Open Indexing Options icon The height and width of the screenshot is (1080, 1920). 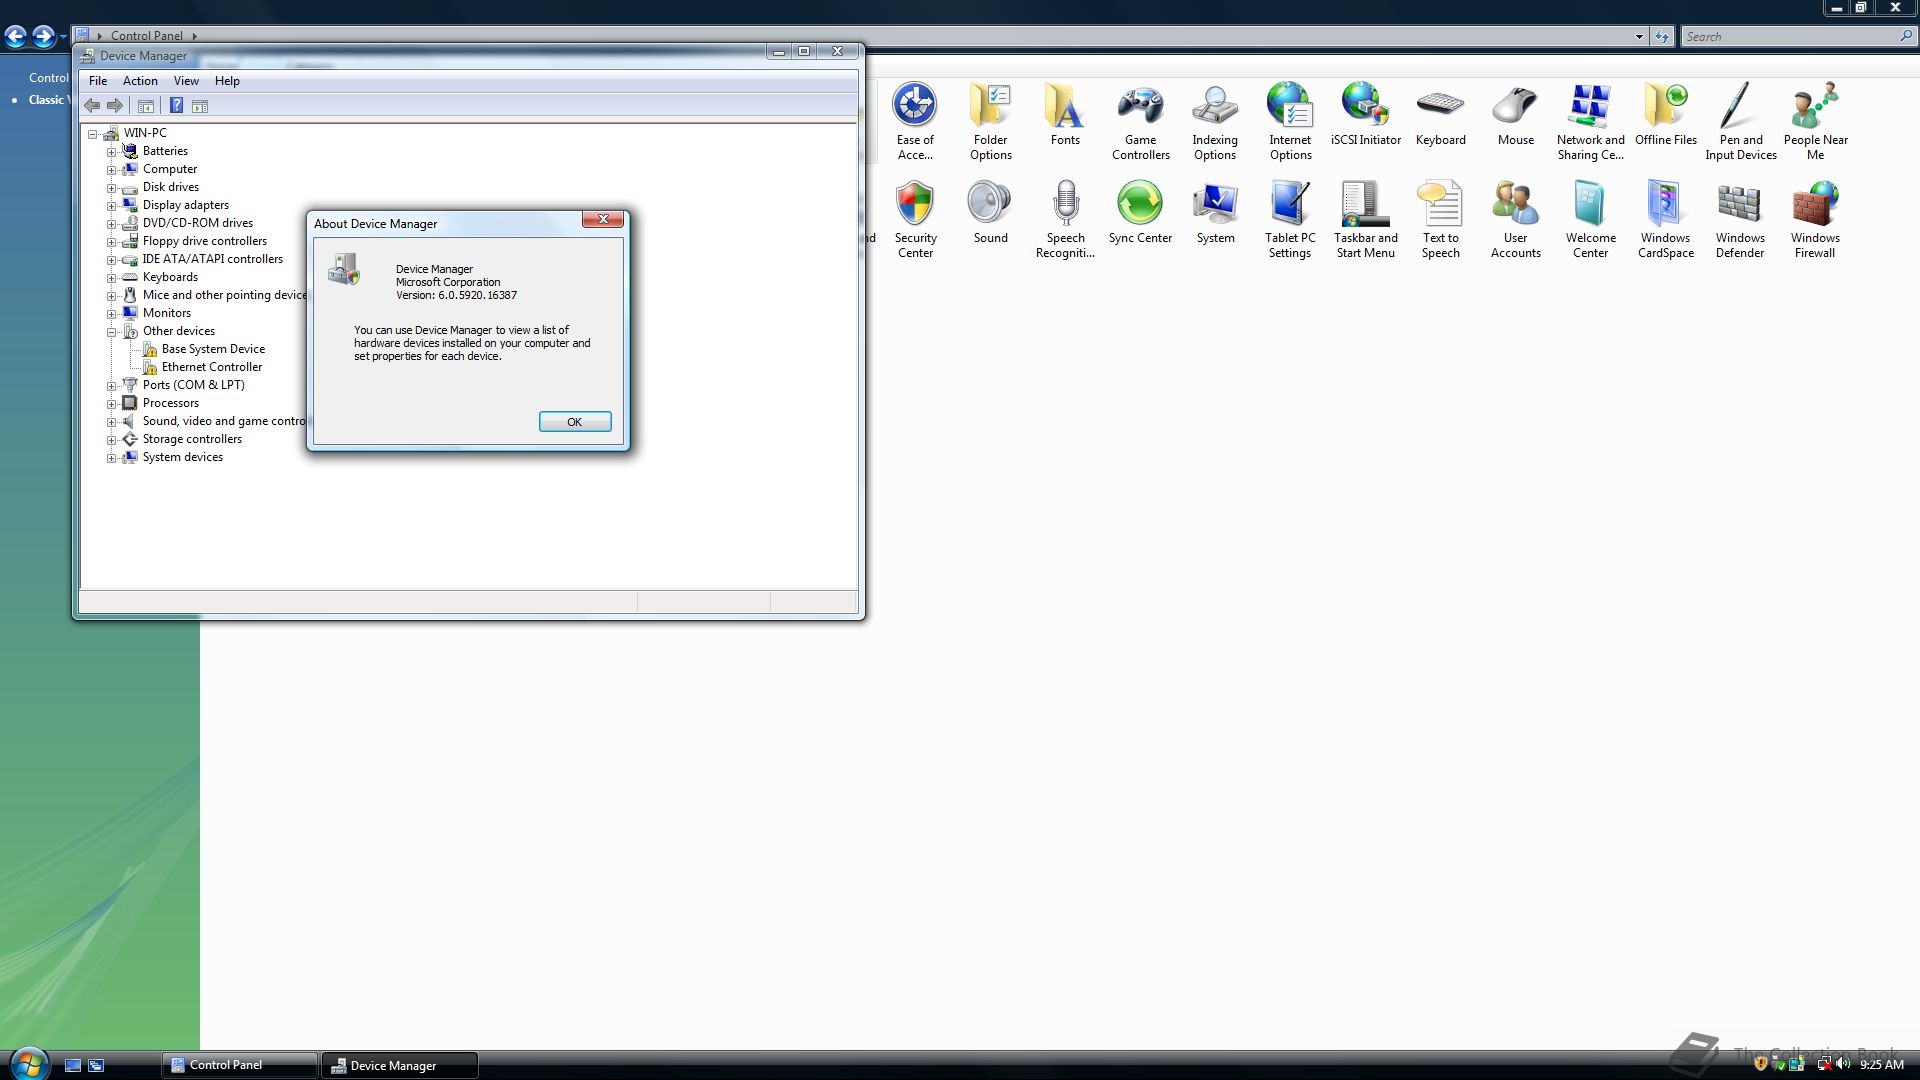tap(1215, 121)
